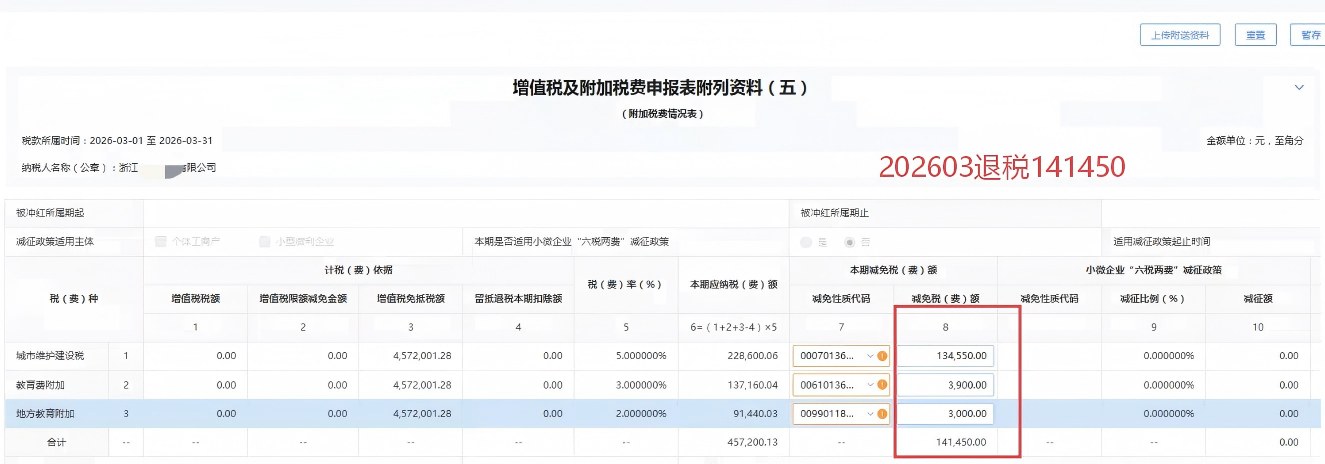Click the 141,450.00 total exemption cell
This screenshot has height=464, width=1325.
[x=960, y=442]
